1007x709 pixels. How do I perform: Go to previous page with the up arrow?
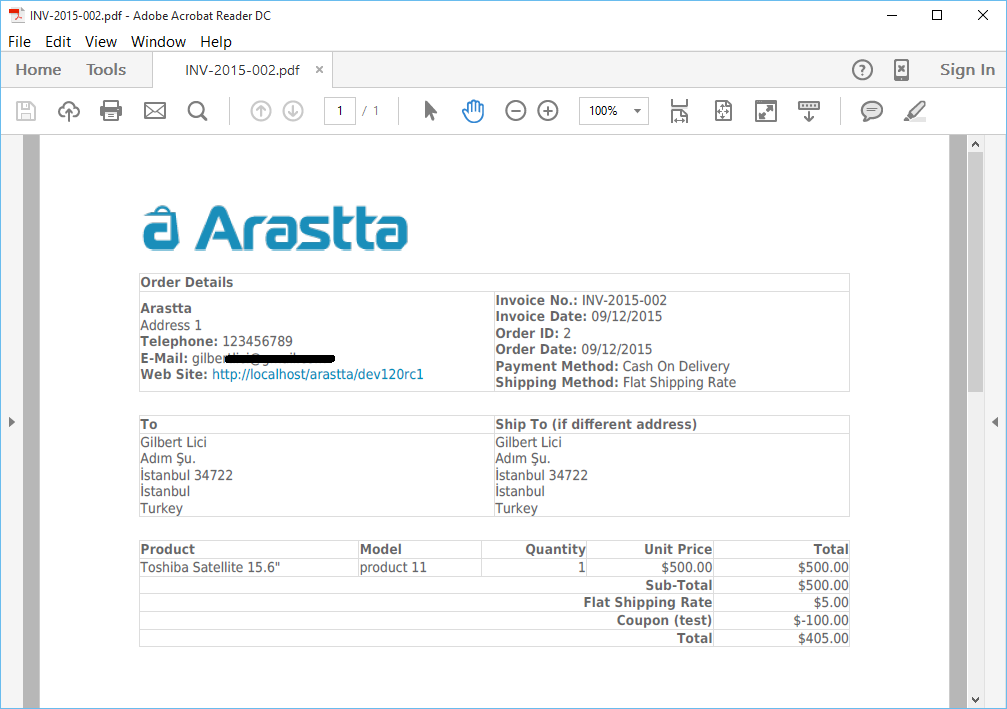click(261, 111)
